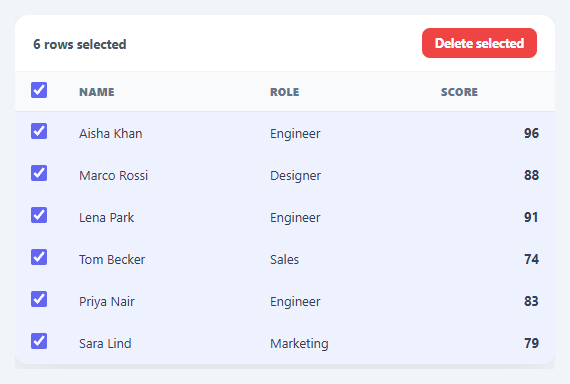Click Aisha Khan's Engineer role cell

[x=295, y=133]
